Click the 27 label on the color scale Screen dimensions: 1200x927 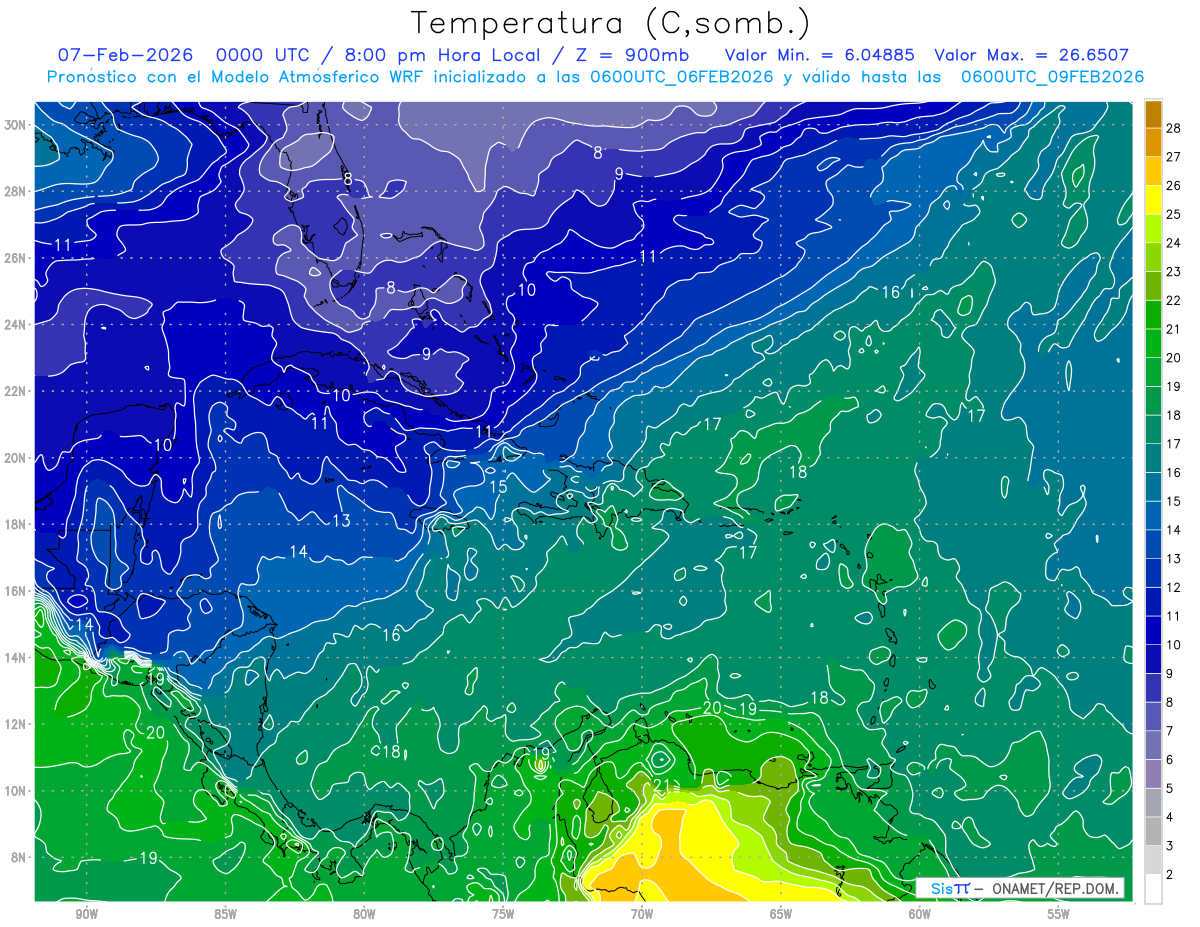pyautogui.click(x=1174, y=157)
